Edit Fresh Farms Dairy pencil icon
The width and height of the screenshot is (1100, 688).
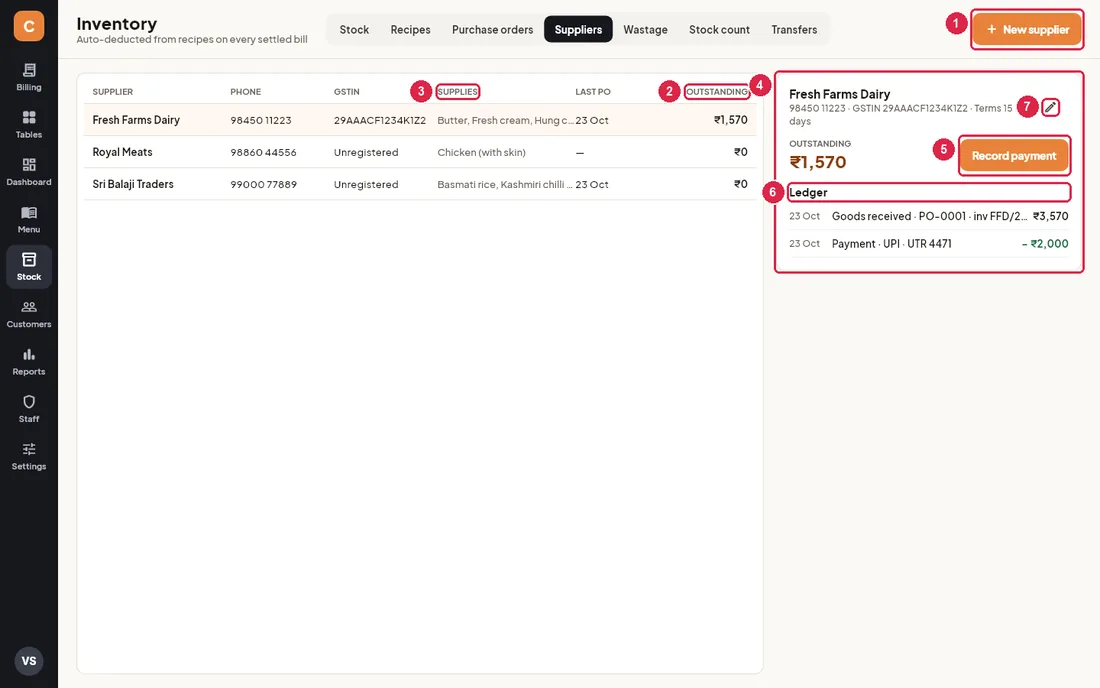(1050, 107)
